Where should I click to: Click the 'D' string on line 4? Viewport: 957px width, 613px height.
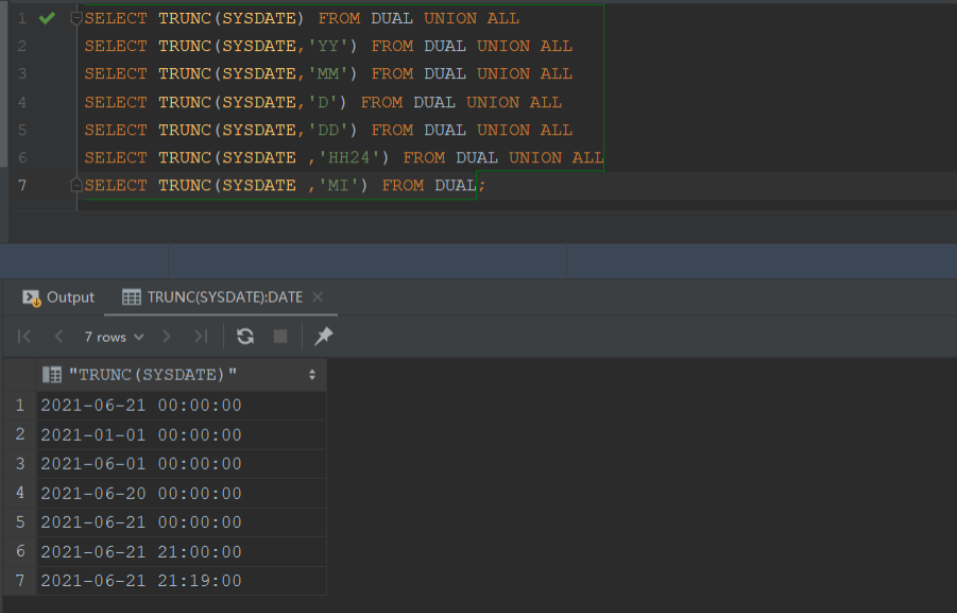coord(323,102)
